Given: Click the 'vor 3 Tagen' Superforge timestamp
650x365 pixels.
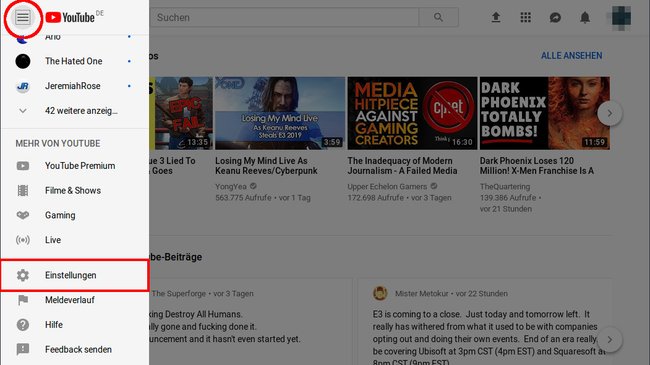Looking at the screenshot, I should (x=233, y=293).
